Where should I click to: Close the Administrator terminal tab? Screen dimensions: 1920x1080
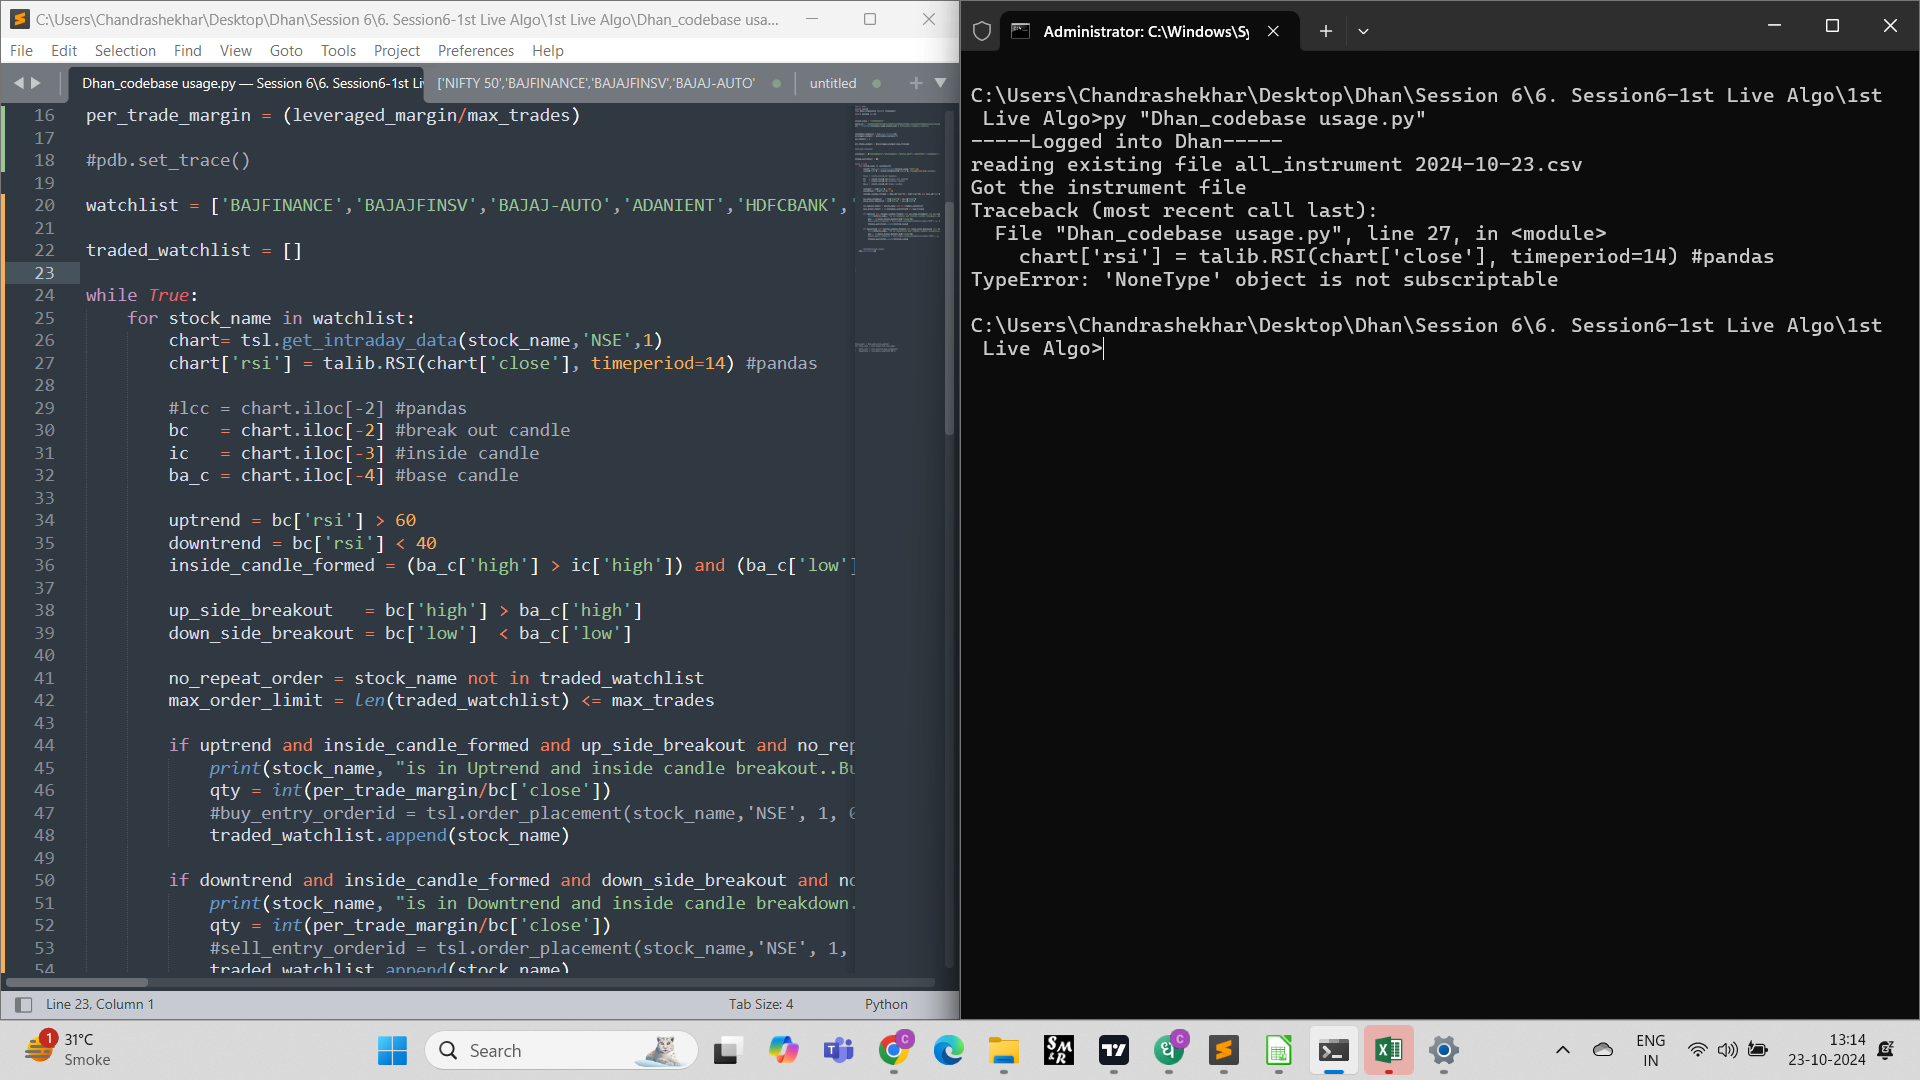point(1273,31)
